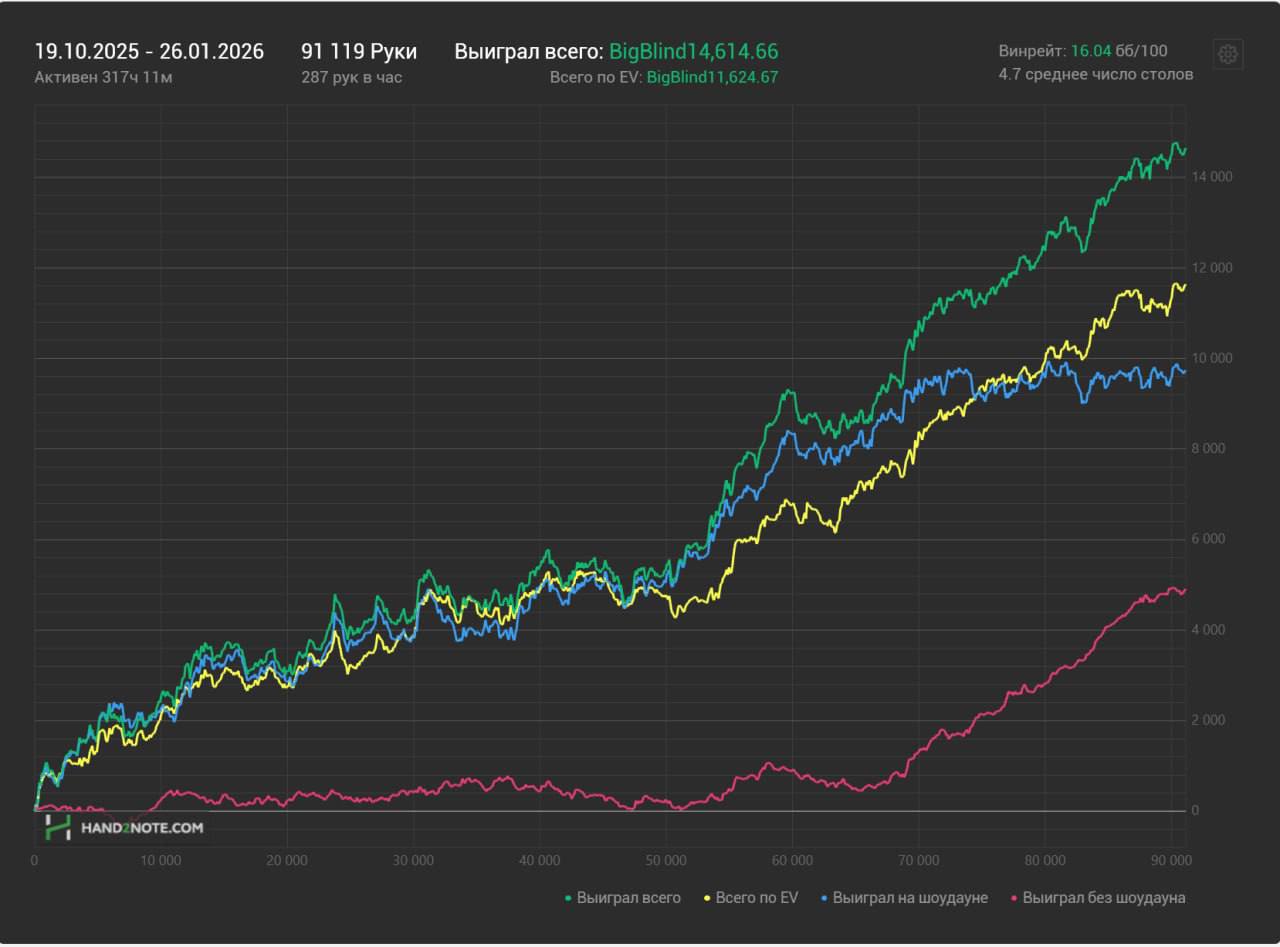Click the 10 000 label on vertical axis
The width and height of the screenshot is (1280, 947).
1211,358
